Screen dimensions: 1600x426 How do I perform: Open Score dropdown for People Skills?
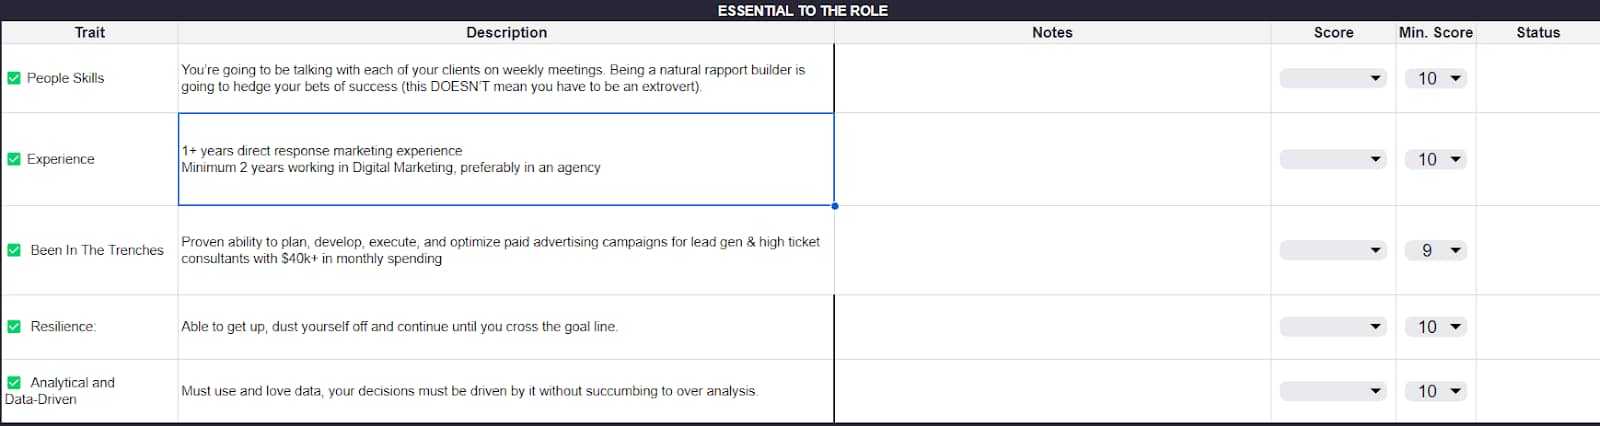point(1333,78)
